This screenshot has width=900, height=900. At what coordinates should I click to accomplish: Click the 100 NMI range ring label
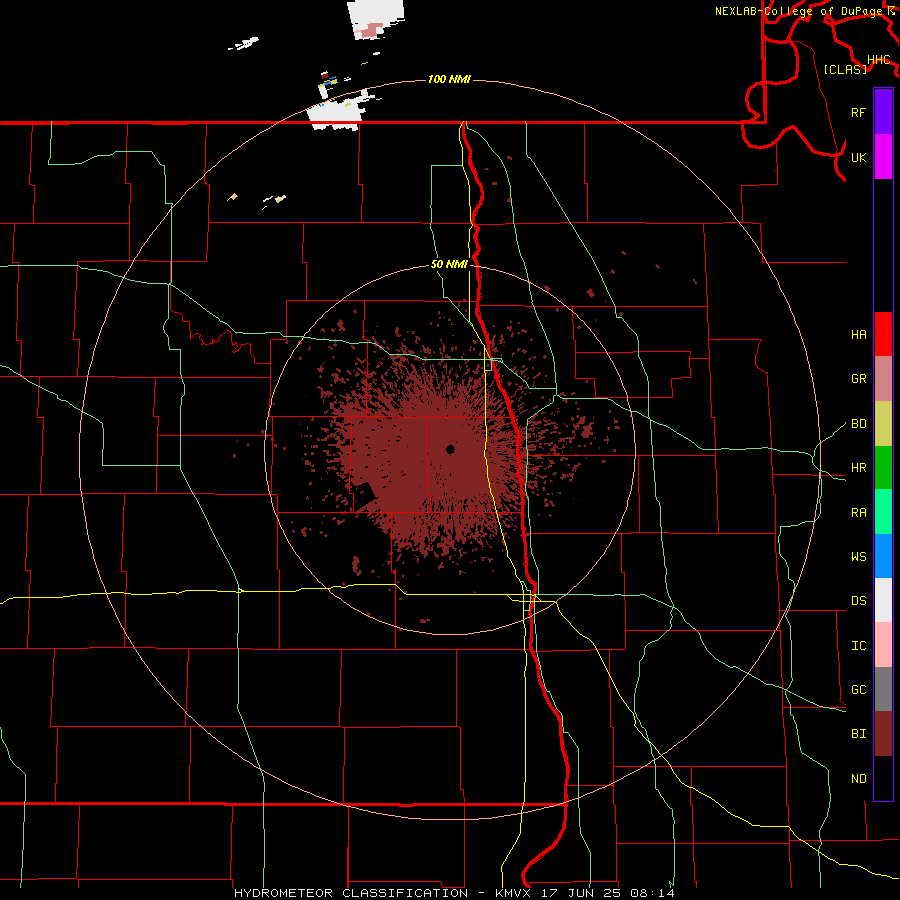(x=449, y=79)
